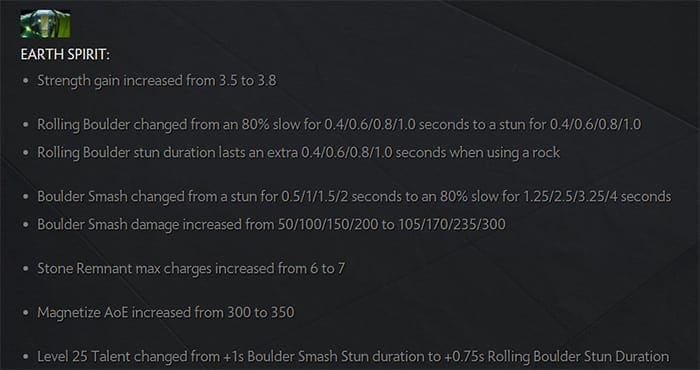Select the Level 25 Talent changed line

point(353,357)
